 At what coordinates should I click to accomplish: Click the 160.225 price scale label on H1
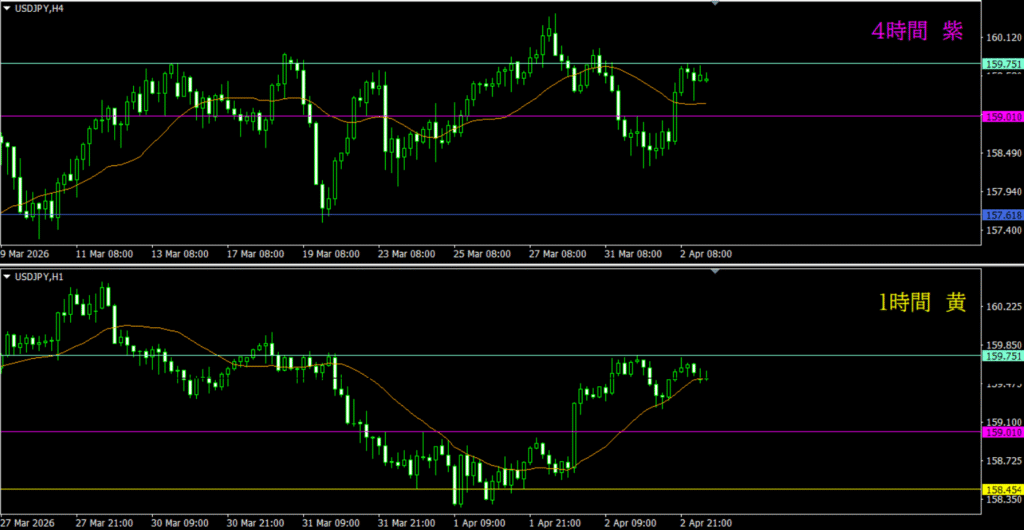click(1003, 308)
